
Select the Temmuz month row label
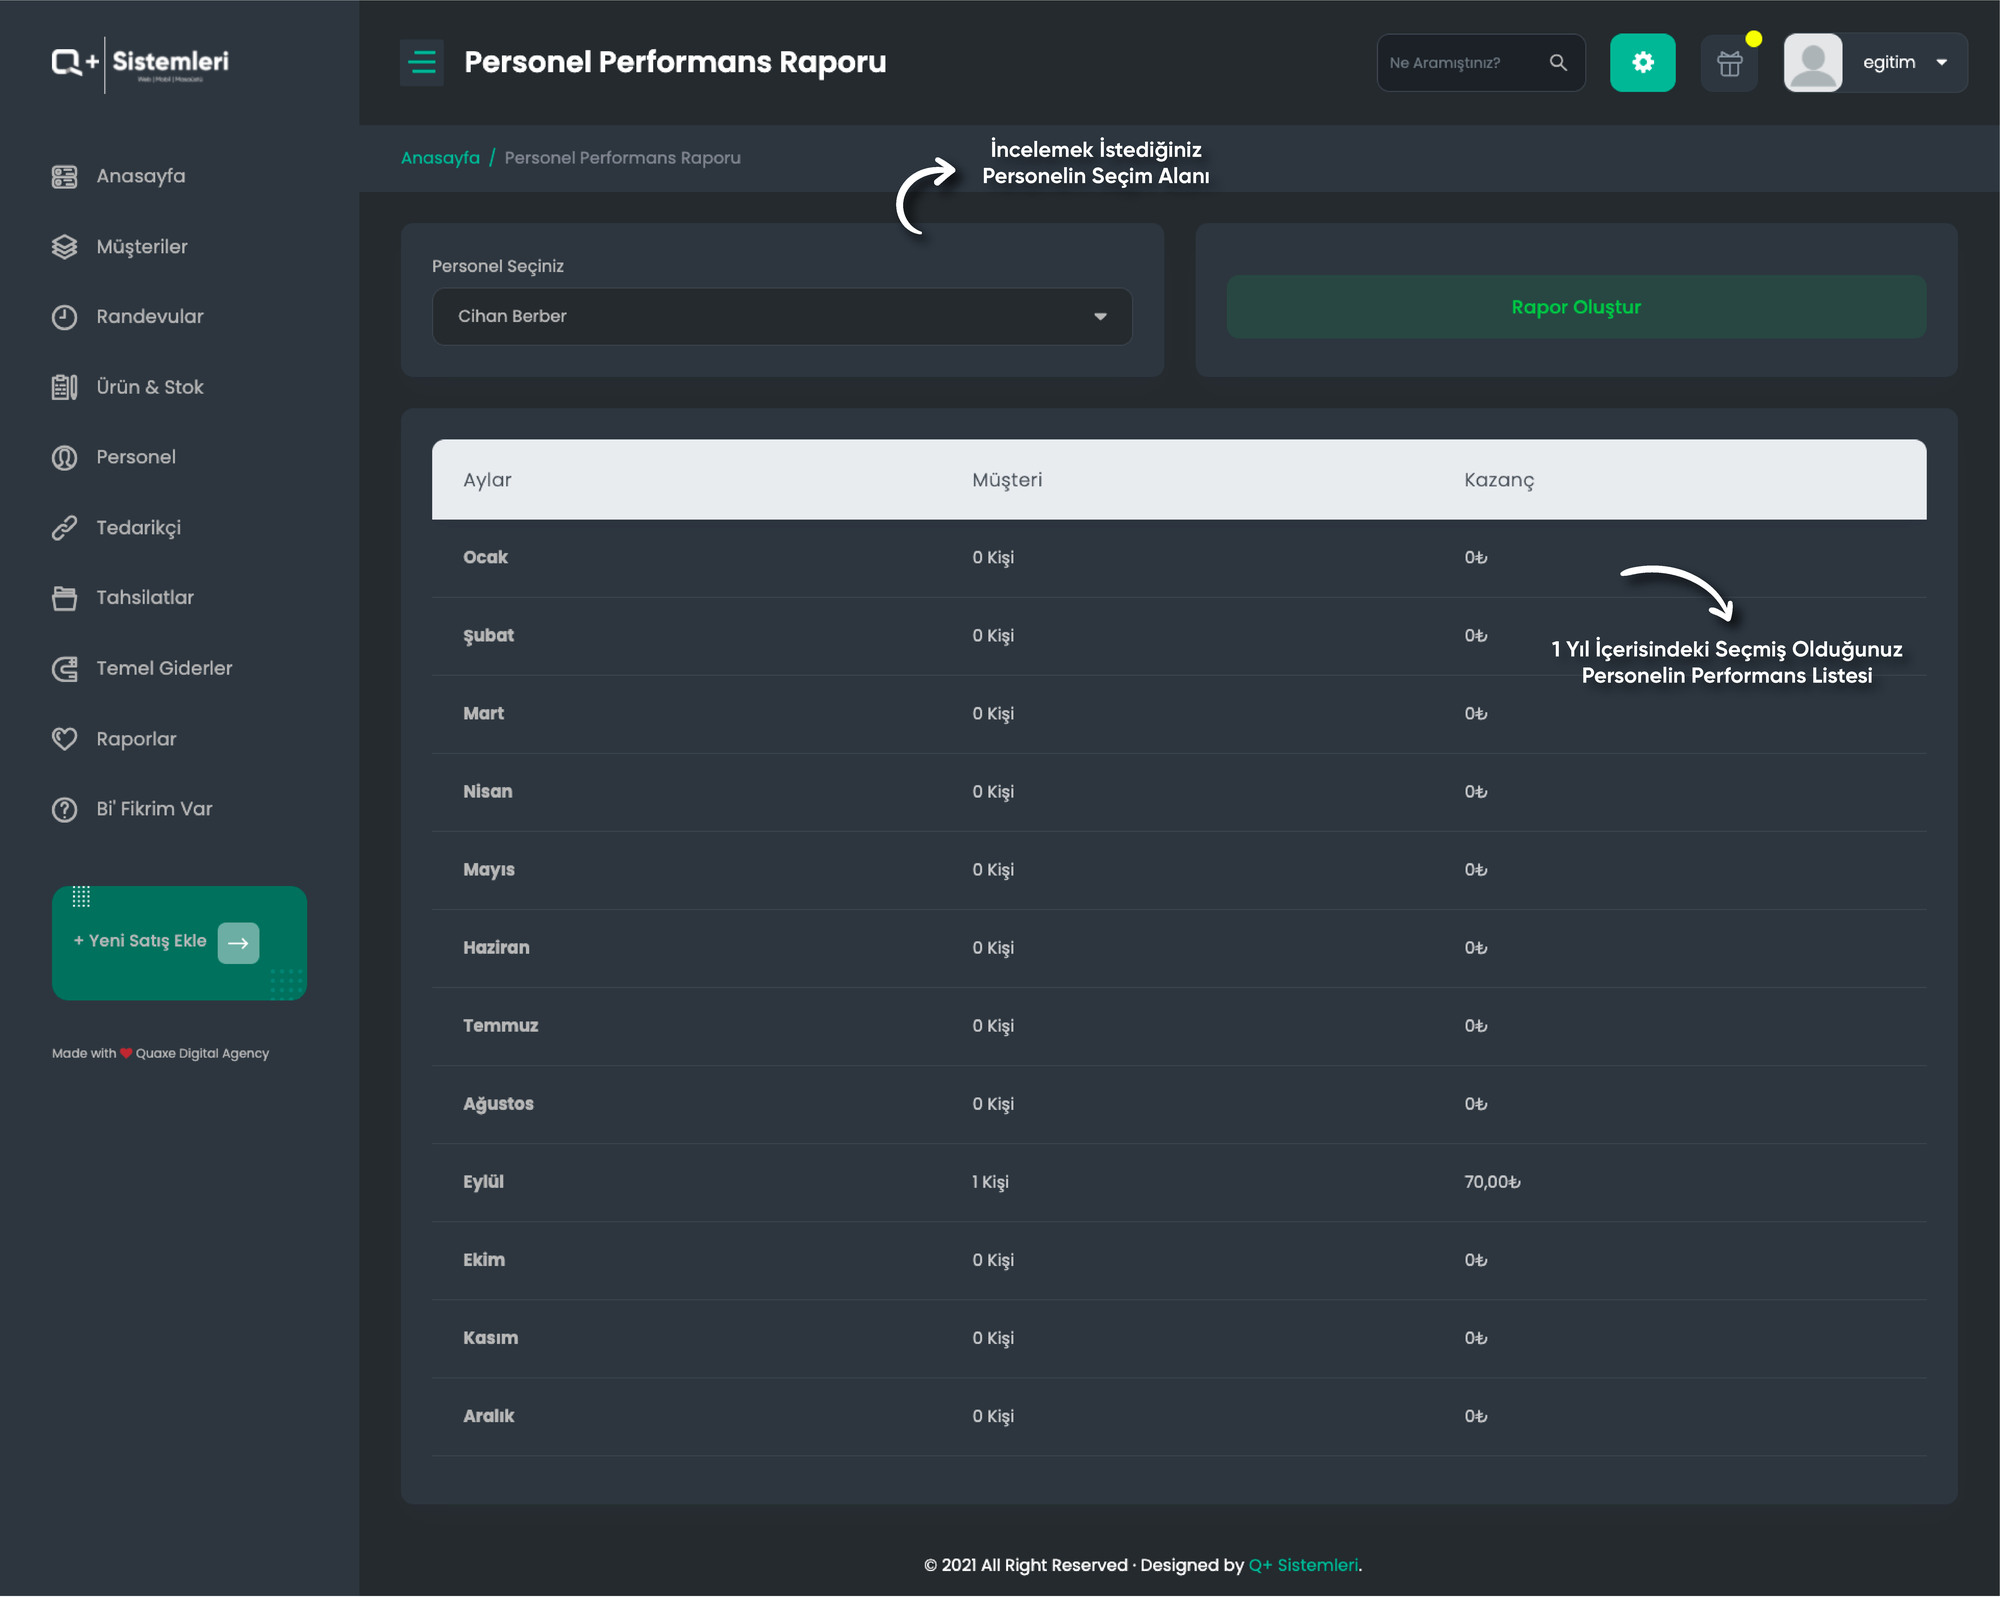[500, 1025]
